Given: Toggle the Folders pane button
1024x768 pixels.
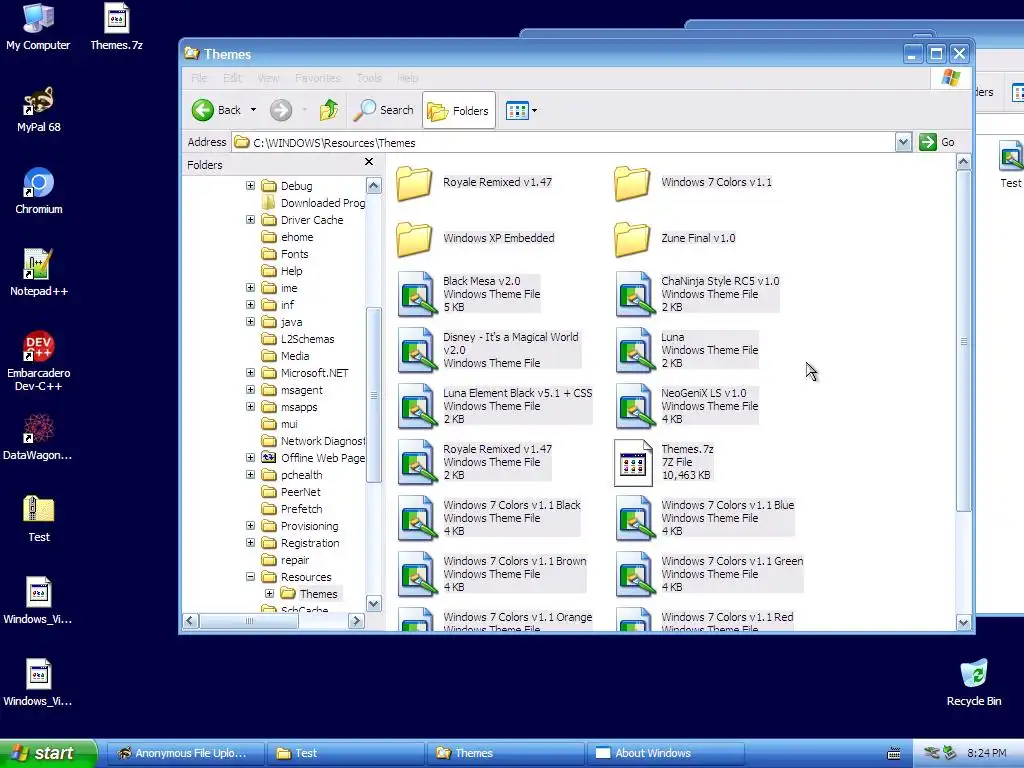Looking at the screenshot, I should point(458,110).
